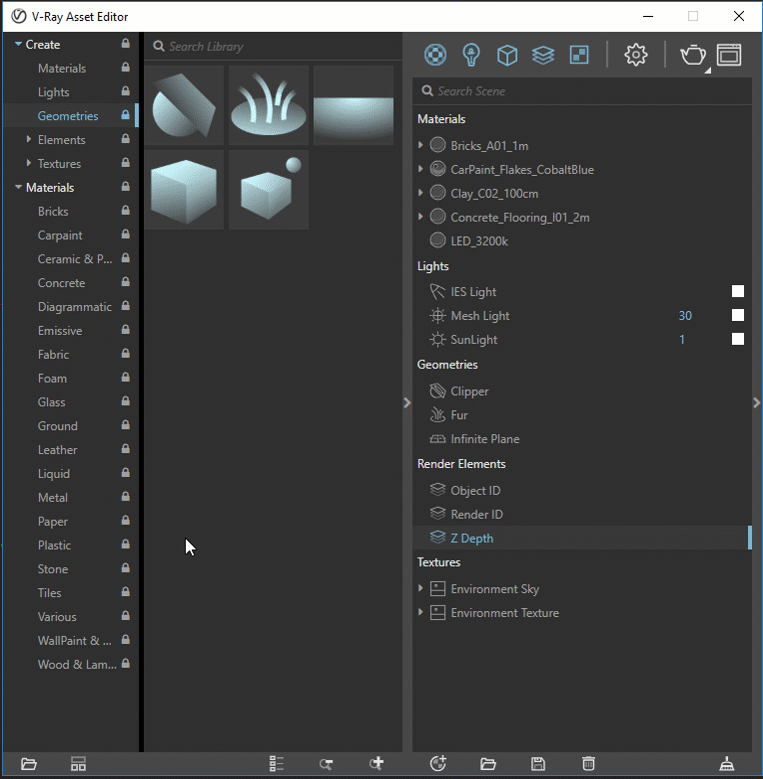Open the Render Elements layers icon in toolbar
763x779 pixels.
(x=543, y=55)
